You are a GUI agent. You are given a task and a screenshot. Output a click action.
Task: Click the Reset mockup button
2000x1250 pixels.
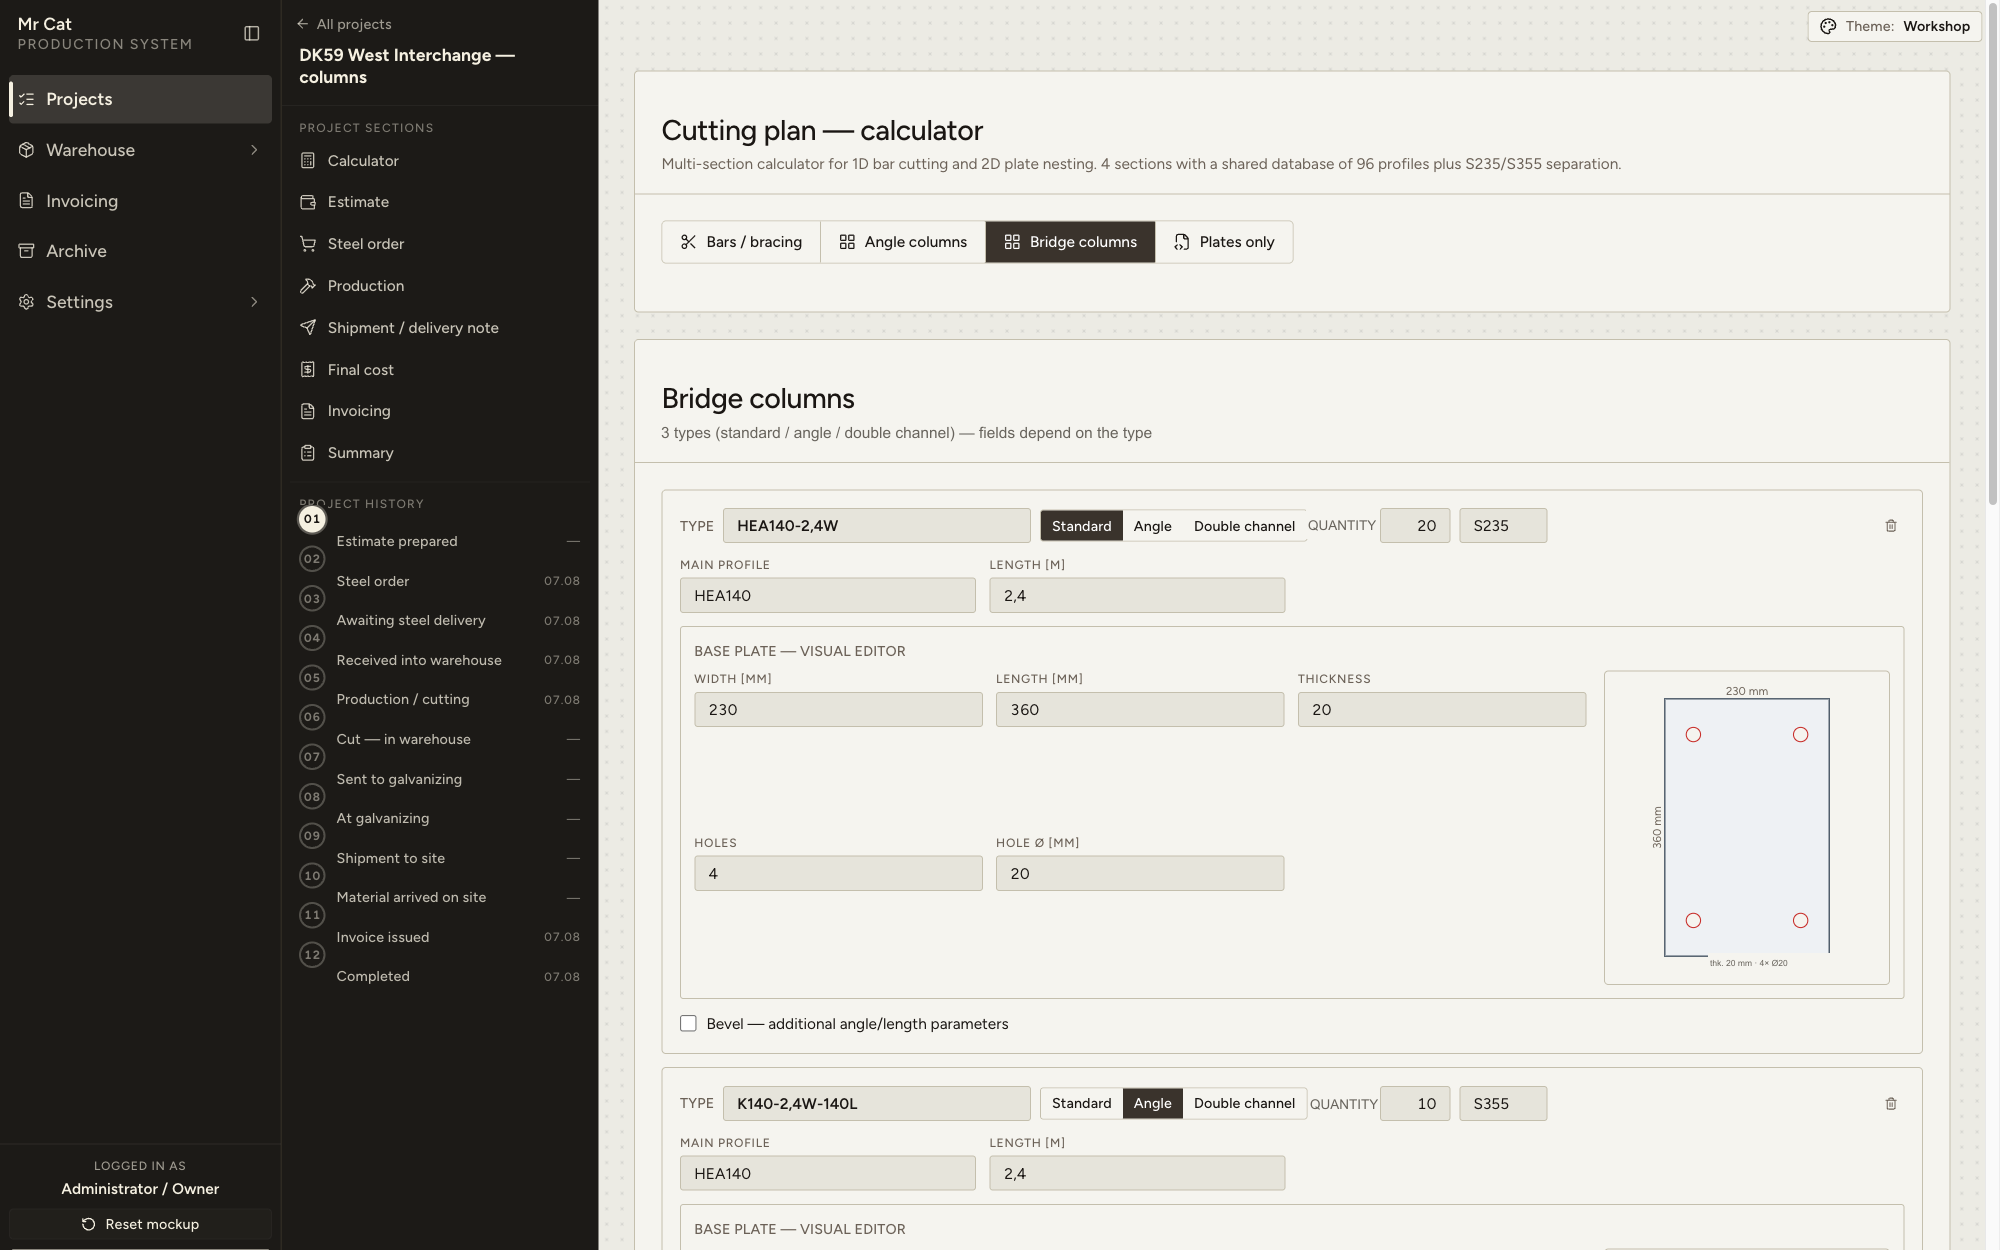140,1225
